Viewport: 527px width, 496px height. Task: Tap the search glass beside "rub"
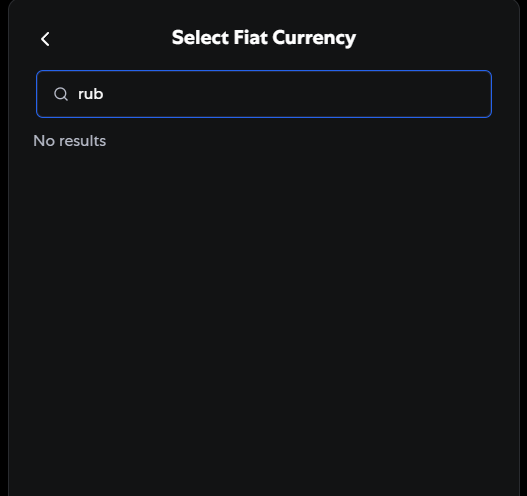pos(61,94)
